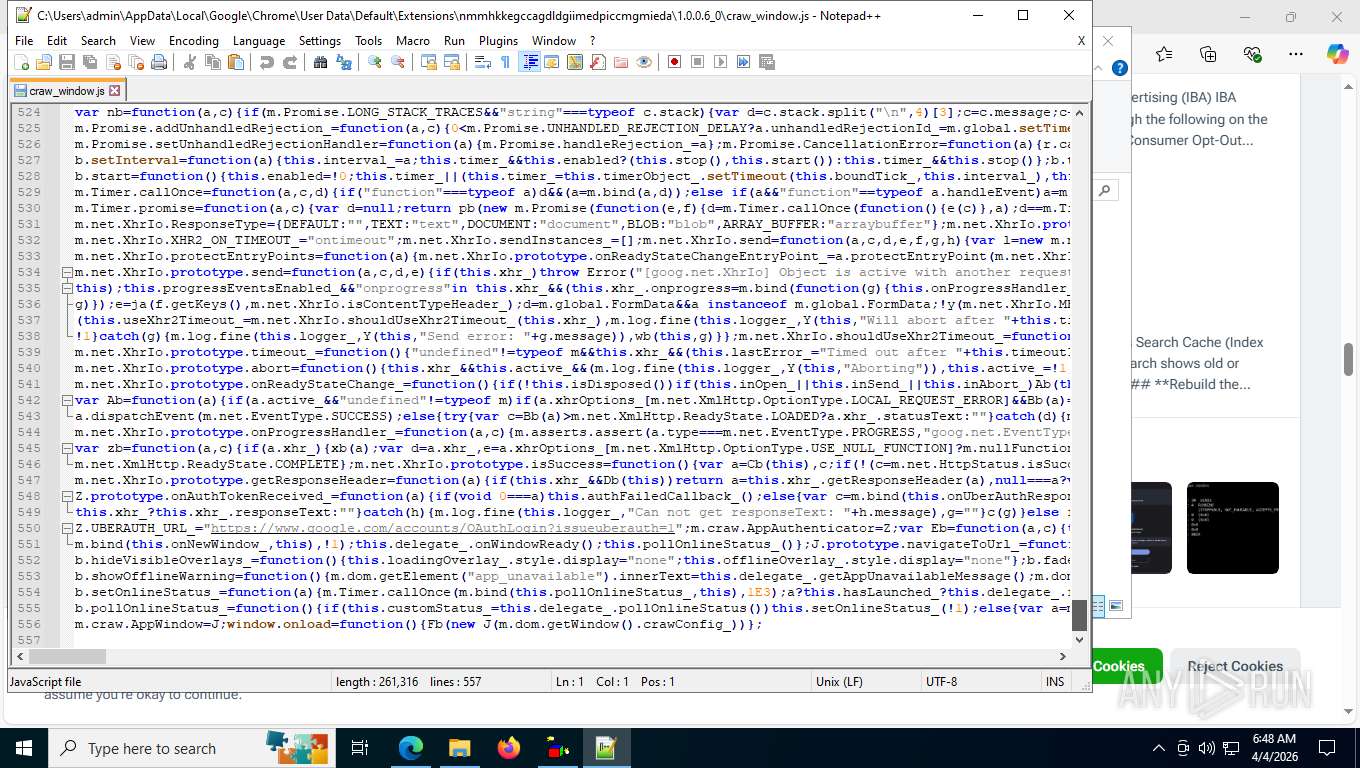Open the Plugins menu
Image resolution: width=1360 pixels, height=768 pixels.
tap(498, 41)
